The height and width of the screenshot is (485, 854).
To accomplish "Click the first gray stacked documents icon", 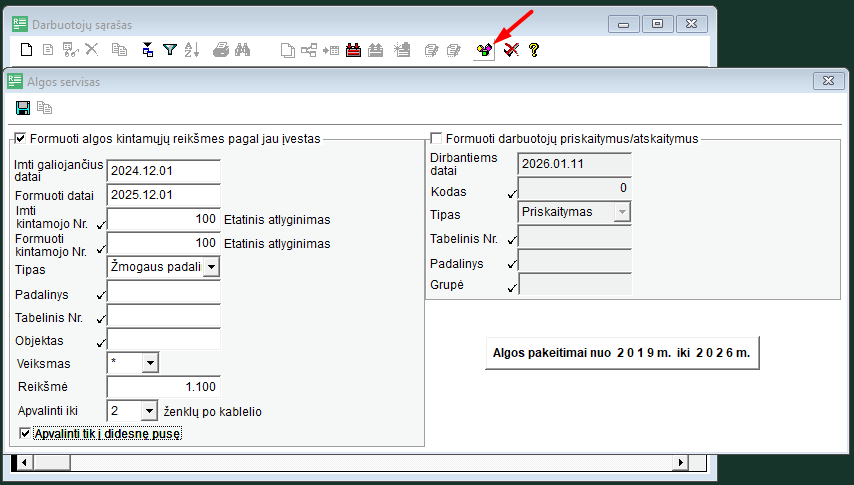I will [431, 51].
